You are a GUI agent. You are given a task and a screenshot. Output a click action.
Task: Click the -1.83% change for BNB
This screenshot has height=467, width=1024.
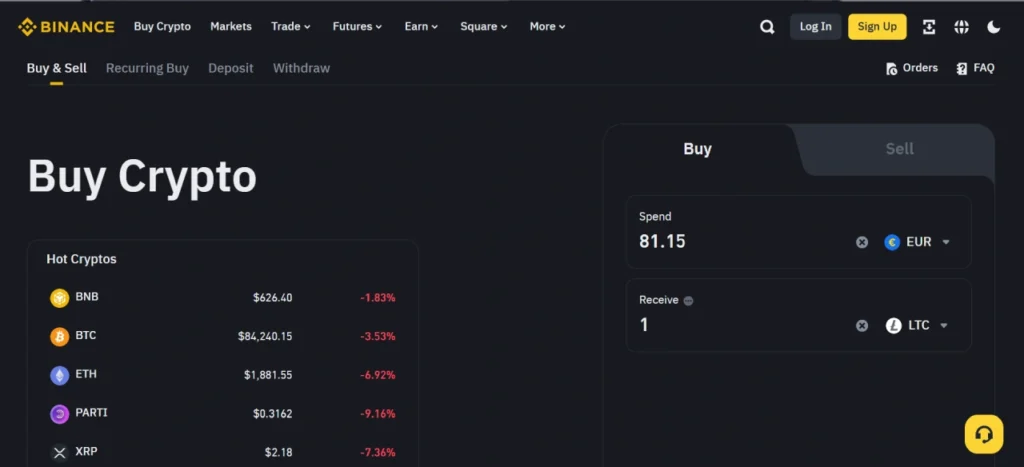(377, 298)
